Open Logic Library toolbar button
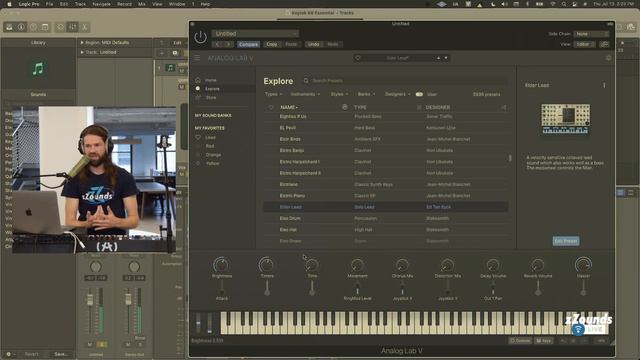The image size is (640, 360). tap(9, 27)
